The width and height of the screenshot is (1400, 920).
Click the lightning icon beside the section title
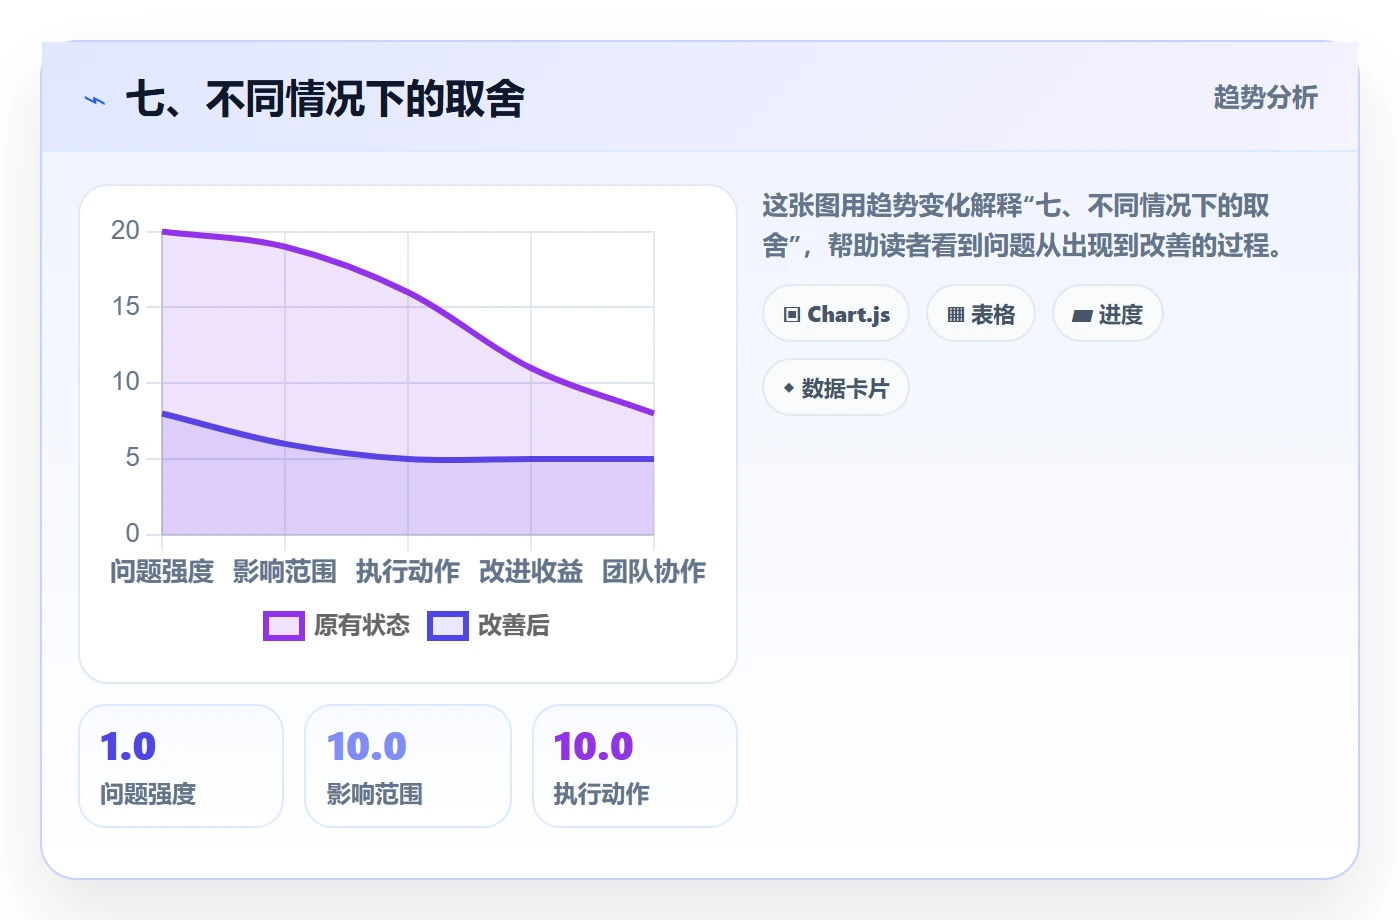(x=95, y=100)
